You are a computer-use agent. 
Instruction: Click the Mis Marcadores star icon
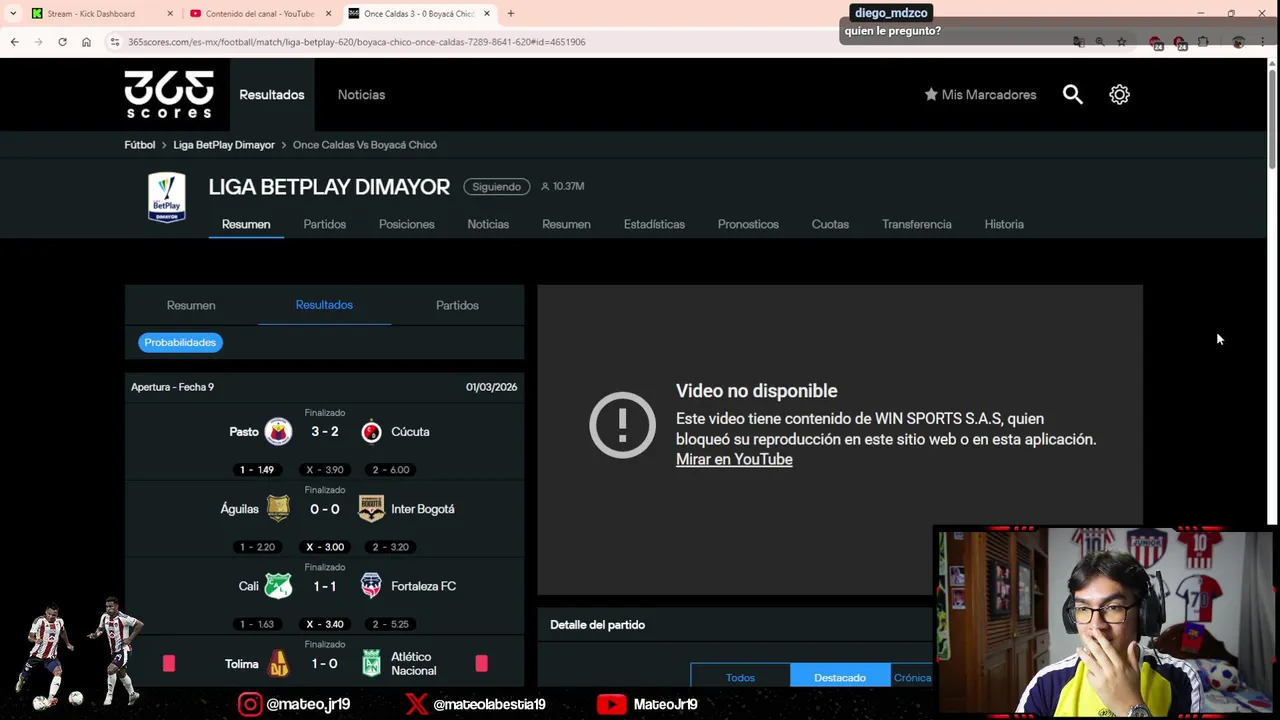click(931, 94)
